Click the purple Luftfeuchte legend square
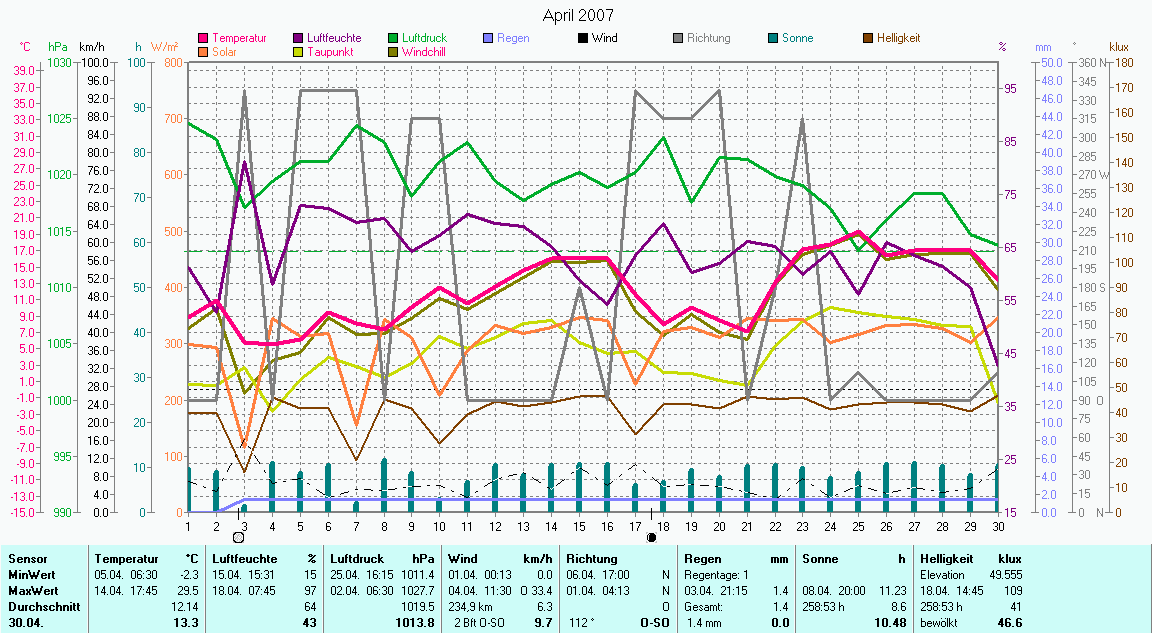This screenshot has height=633, width=1152. pyautogui.click(x=299, y=39)
